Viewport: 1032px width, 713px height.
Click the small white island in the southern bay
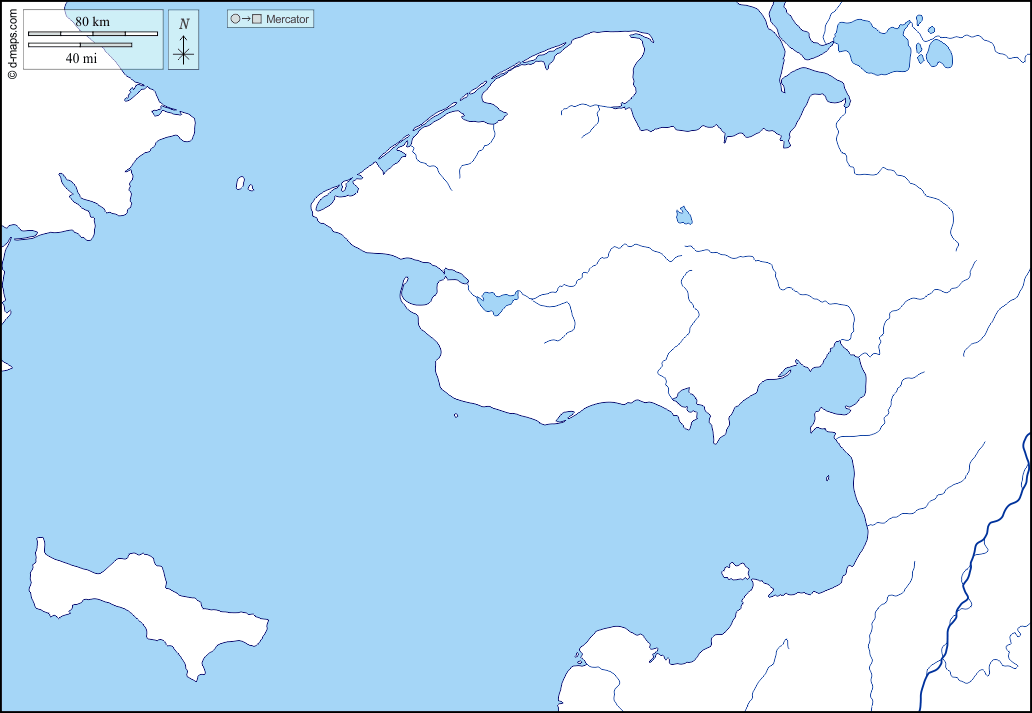pyautogui.click(x=738, y=571)
